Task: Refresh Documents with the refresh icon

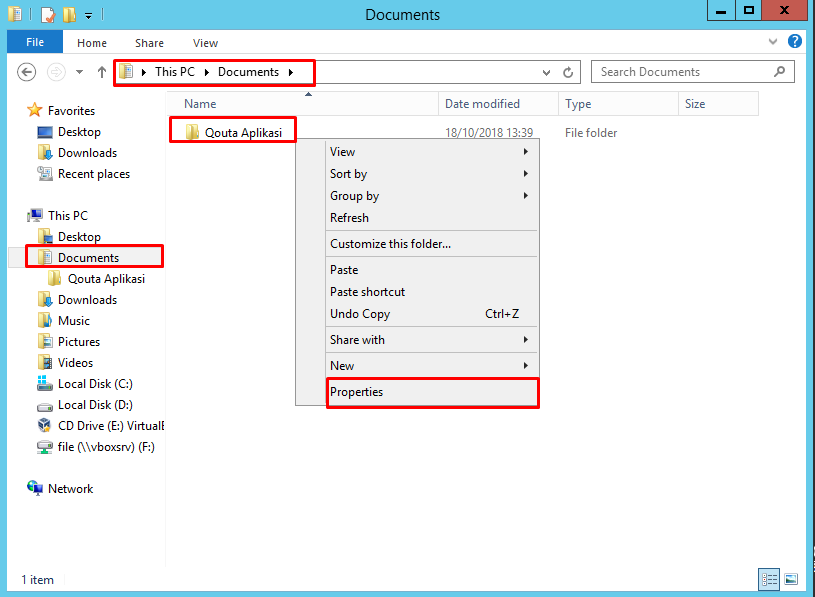Action: [x=568, y=72]
